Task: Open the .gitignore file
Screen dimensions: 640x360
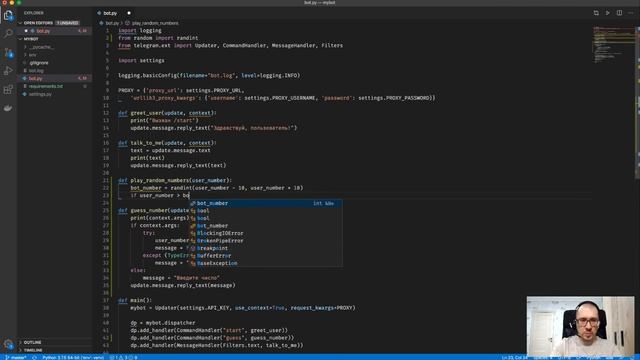Action: [39, 63]
